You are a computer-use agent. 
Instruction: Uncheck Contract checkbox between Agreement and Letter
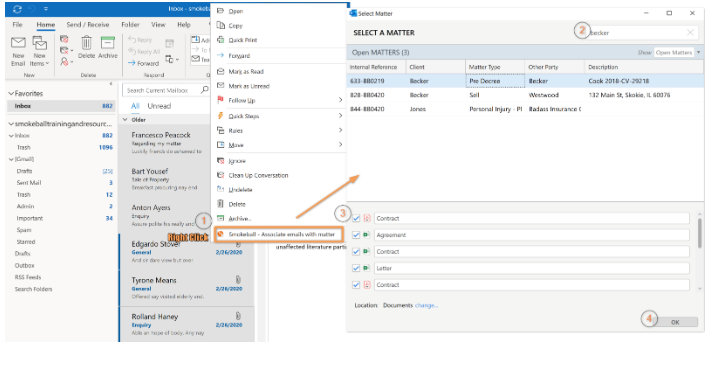[x=356, y=251]
